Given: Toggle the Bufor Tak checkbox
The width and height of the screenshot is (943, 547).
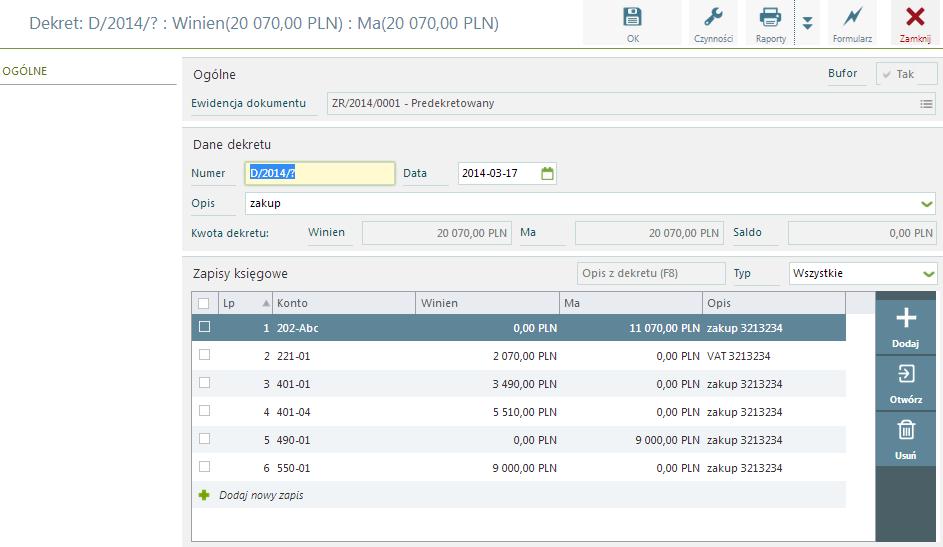Looking at the screenshot, I should click(x=906, y=74).
